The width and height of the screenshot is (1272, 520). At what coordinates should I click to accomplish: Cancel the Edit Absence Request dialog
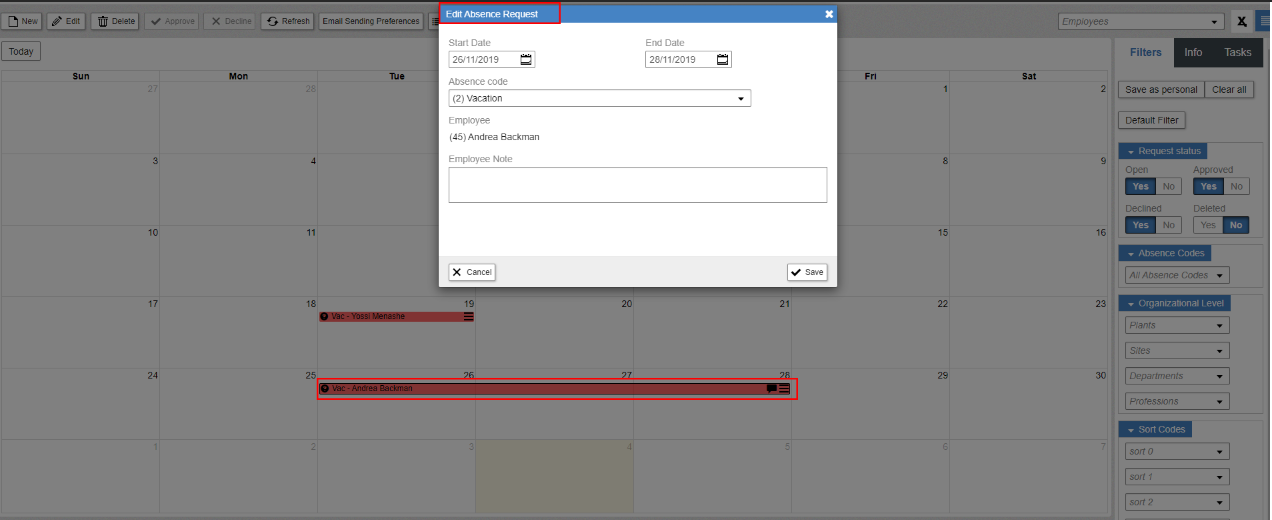[x=472, y=272]
